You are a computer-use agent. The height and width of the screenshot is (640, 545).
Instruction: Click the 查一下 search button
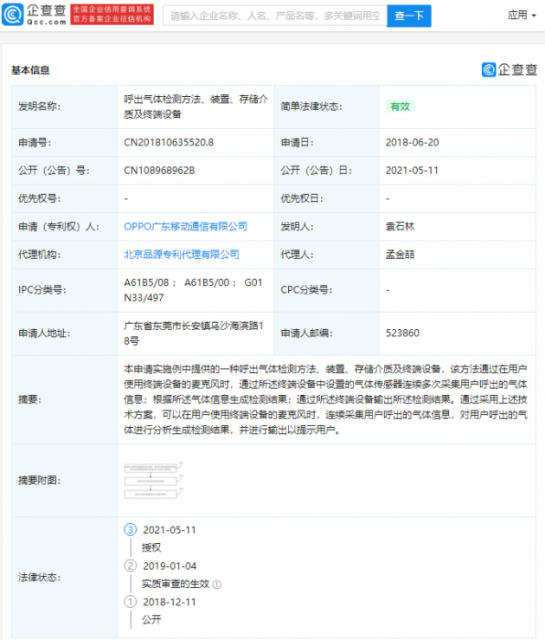(409, 16)
